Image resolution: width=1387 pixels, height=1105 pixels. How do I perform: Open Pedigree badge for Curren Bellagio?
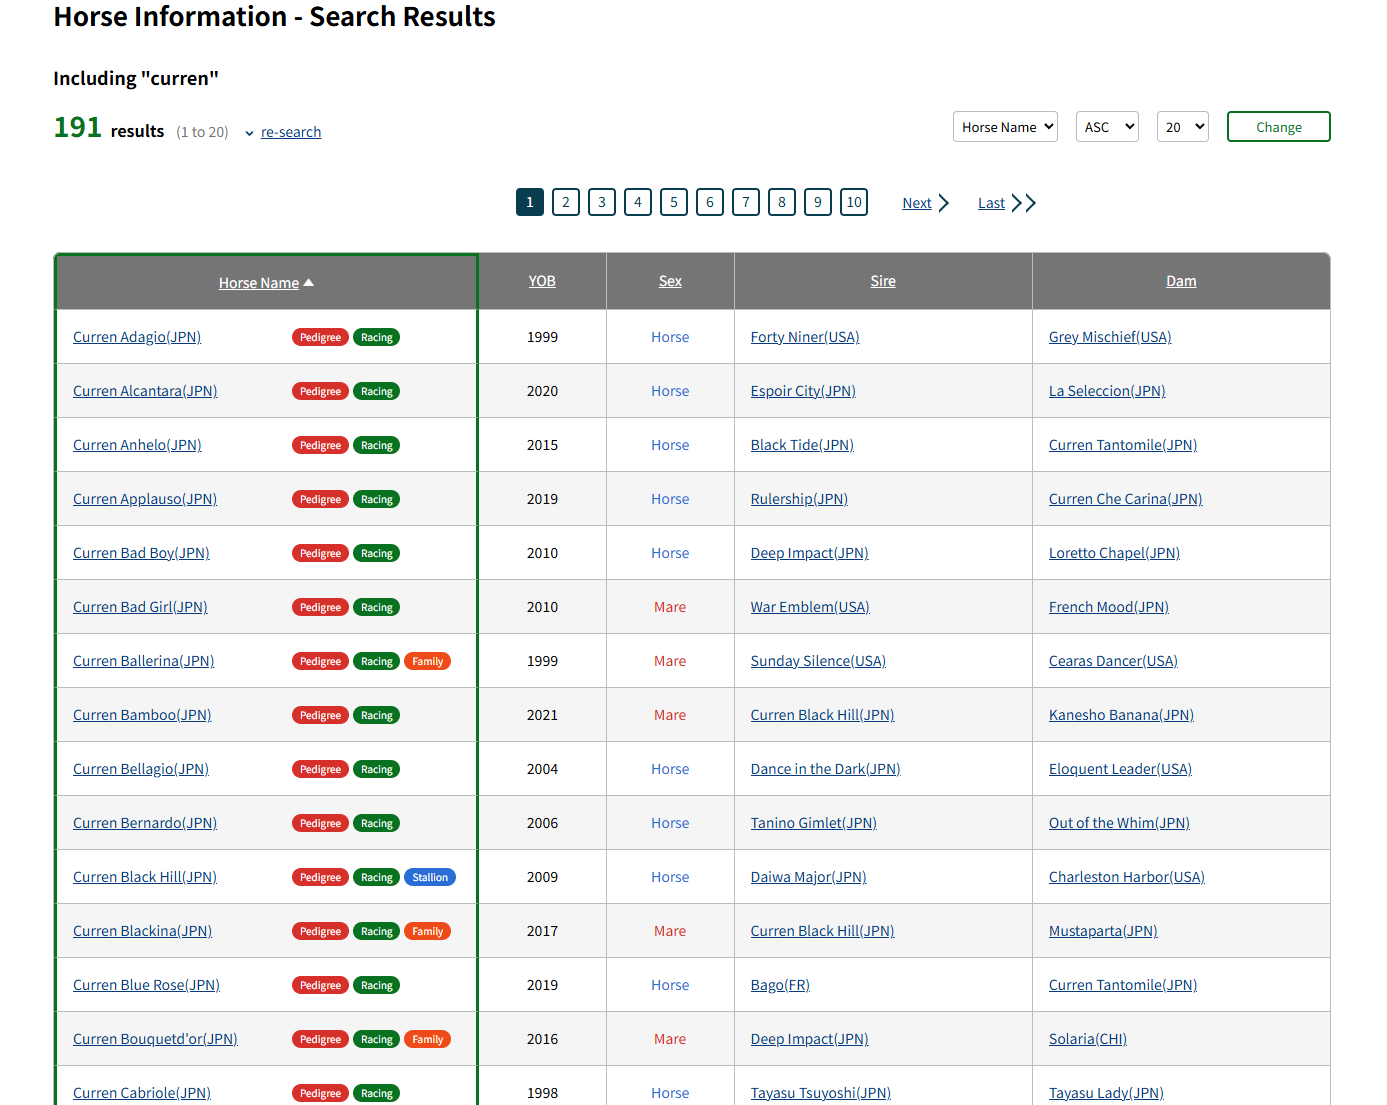pos(320,770)
